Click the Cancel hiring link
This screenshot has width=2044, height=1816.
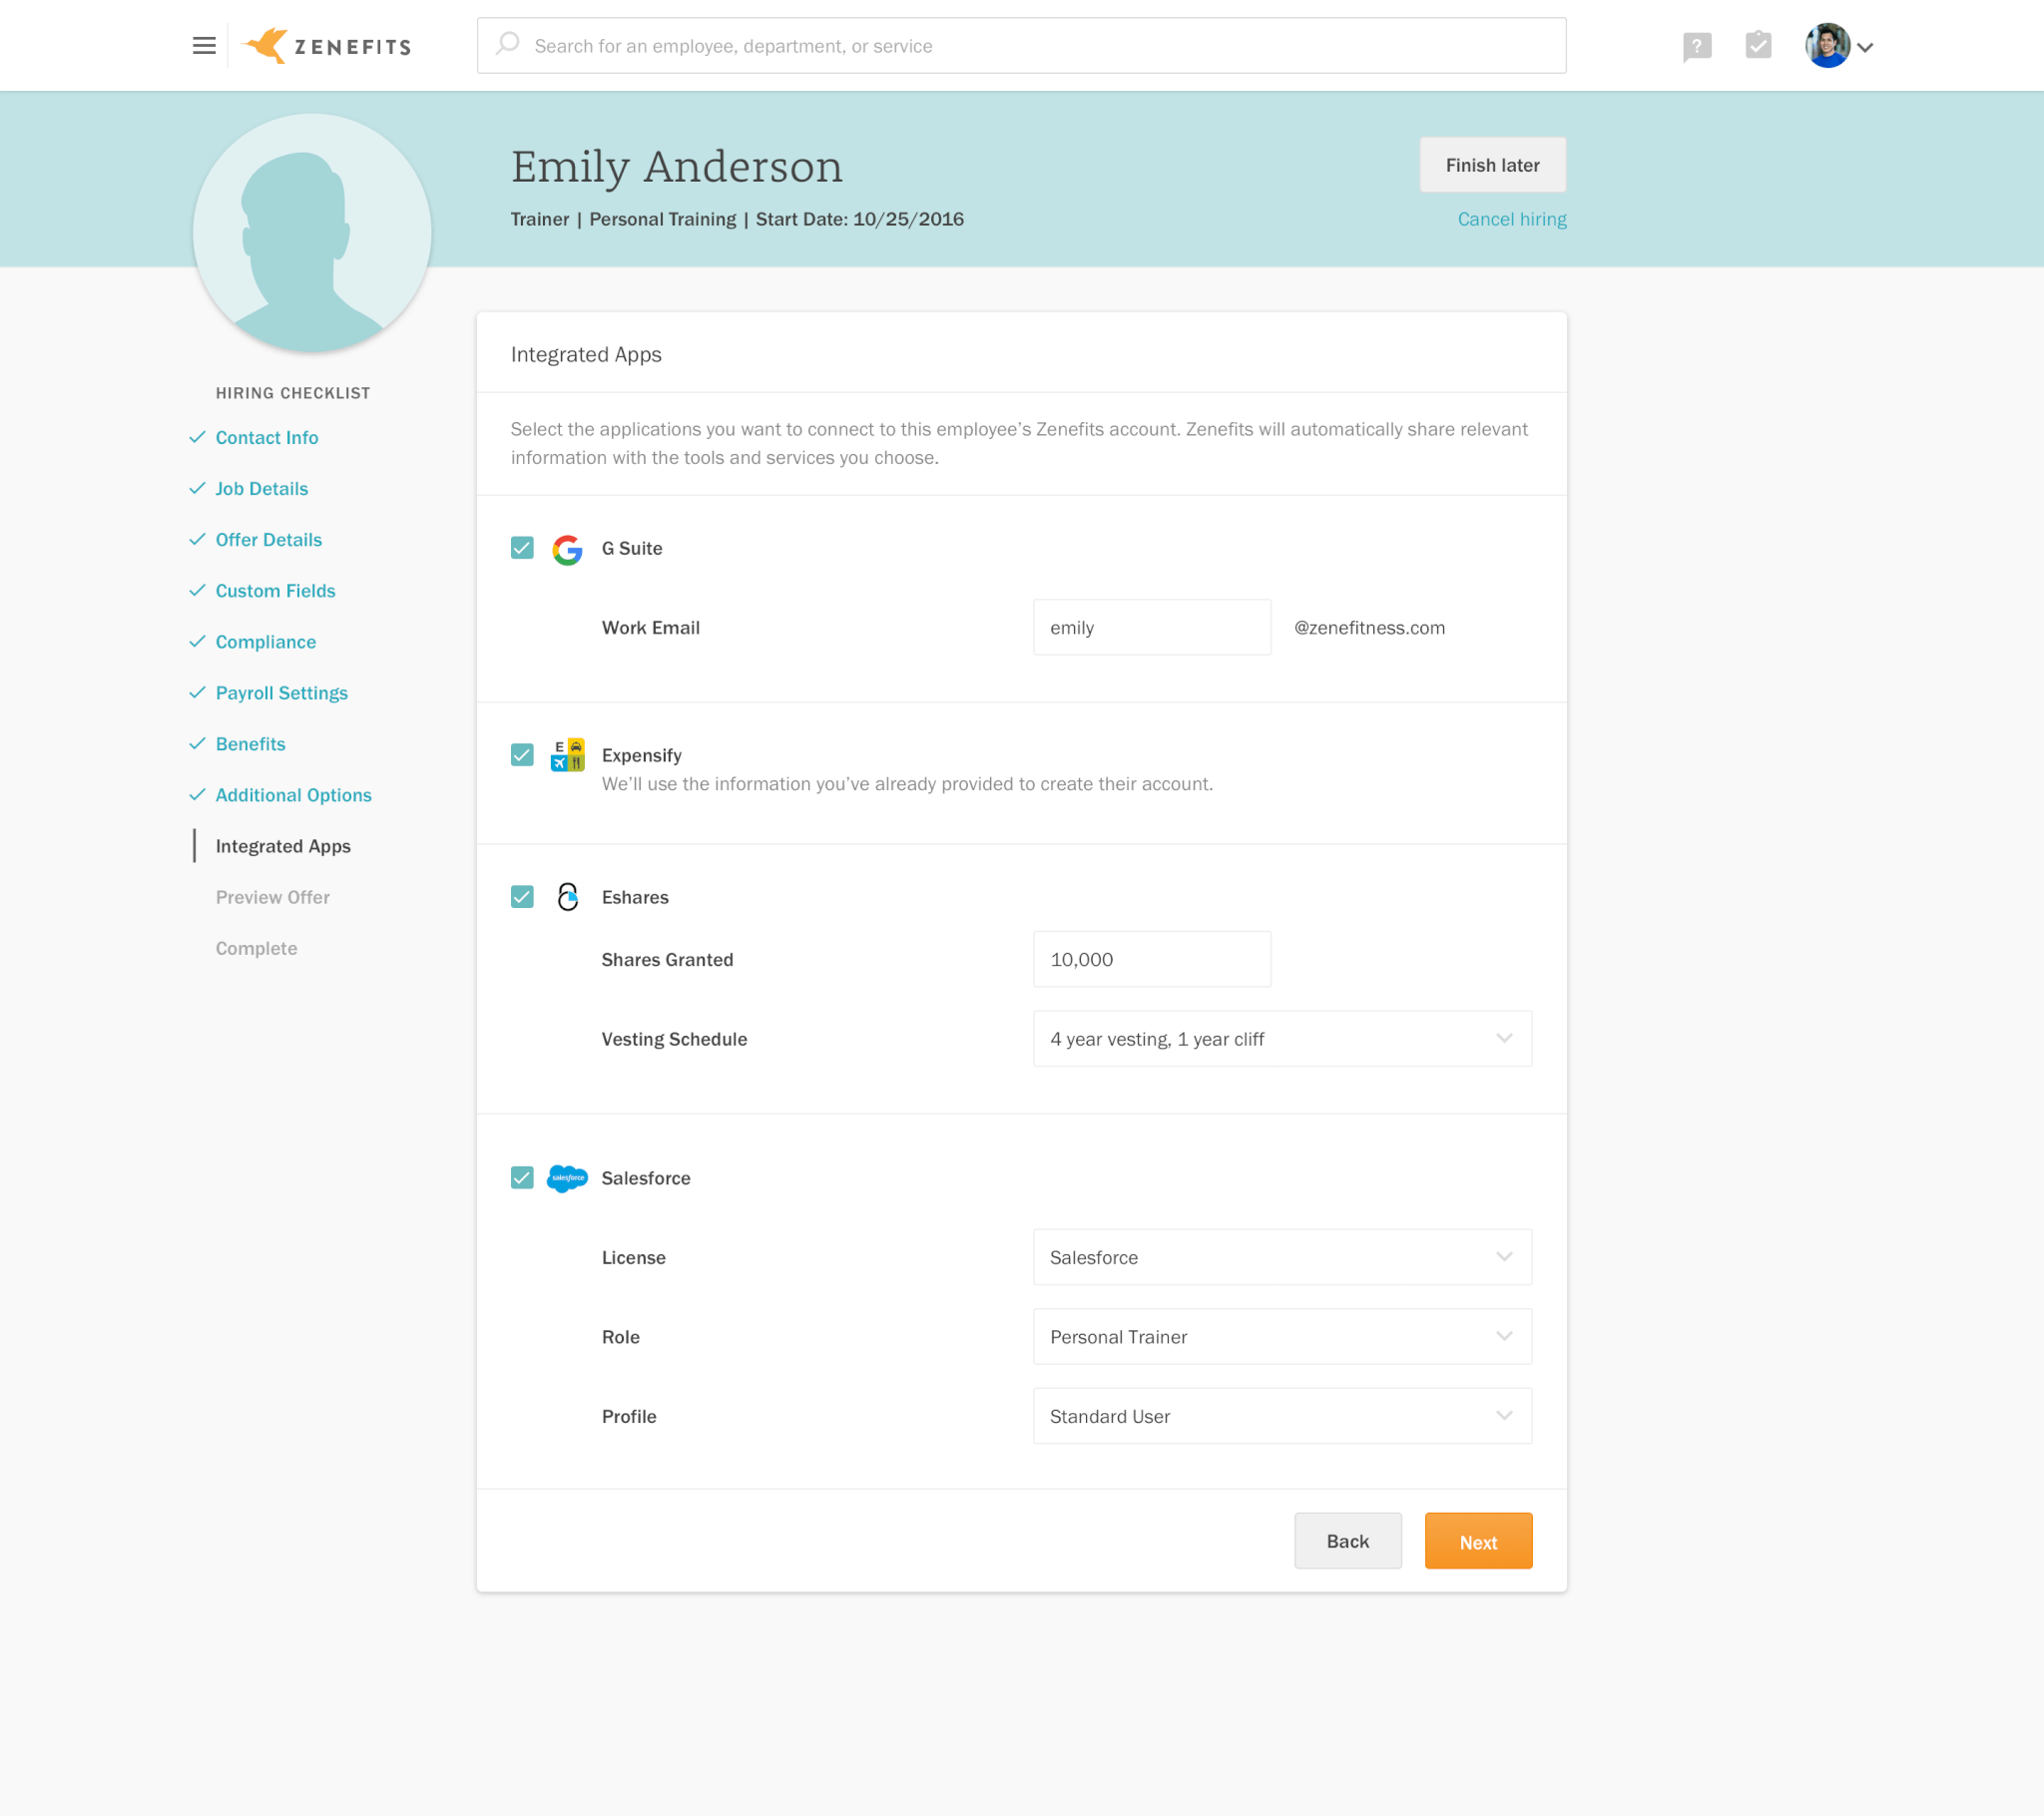(1512, 219)
